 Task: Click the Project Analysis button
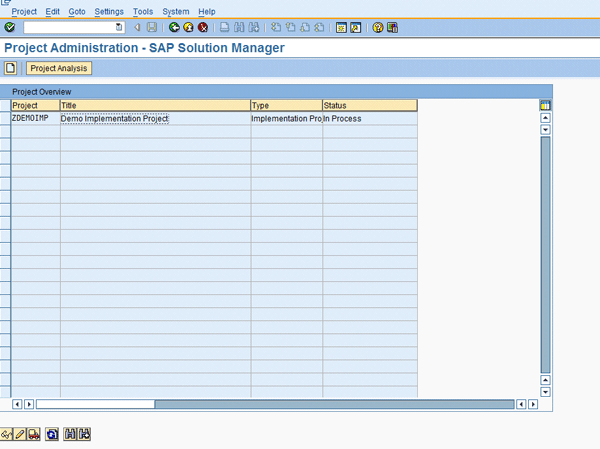(x=59, y=68)
